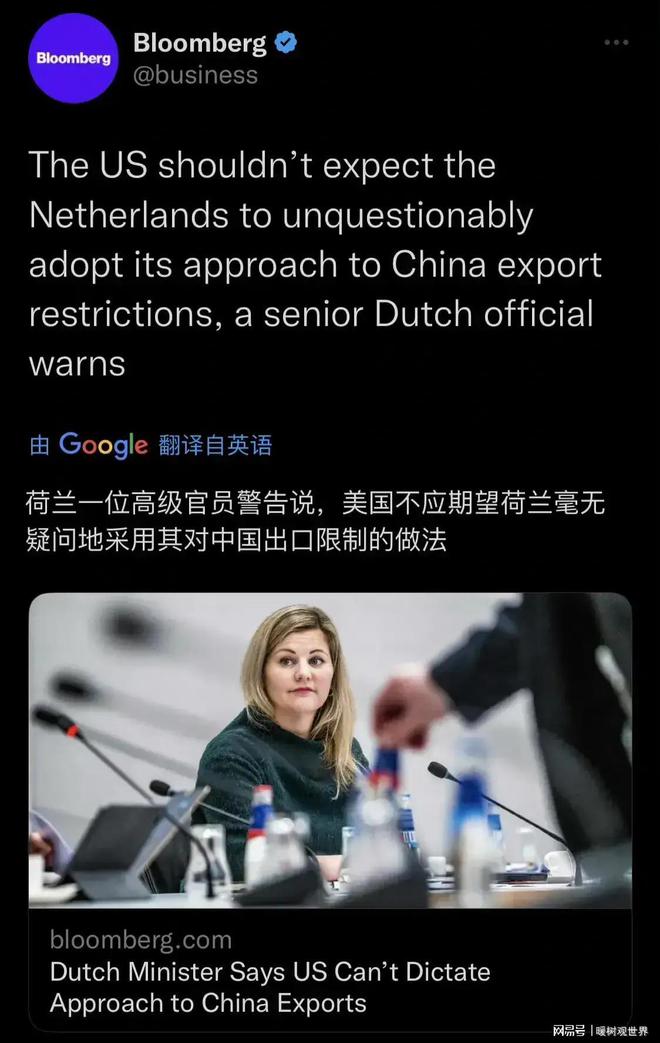This screenshot has height=1043, width=660.
Task: Click the blue verified badge
Action: click(286, 43)
